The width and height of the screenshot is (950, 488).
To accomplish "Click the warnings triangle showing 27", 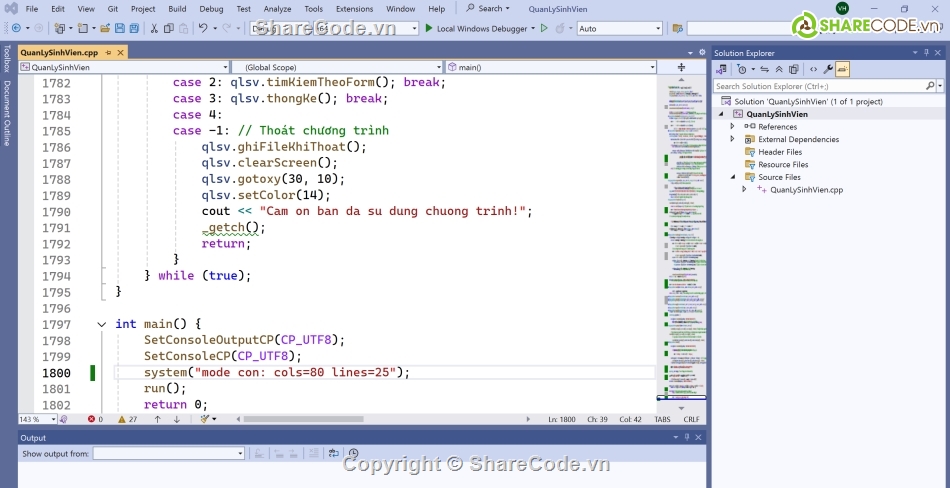I will [122, 419].
